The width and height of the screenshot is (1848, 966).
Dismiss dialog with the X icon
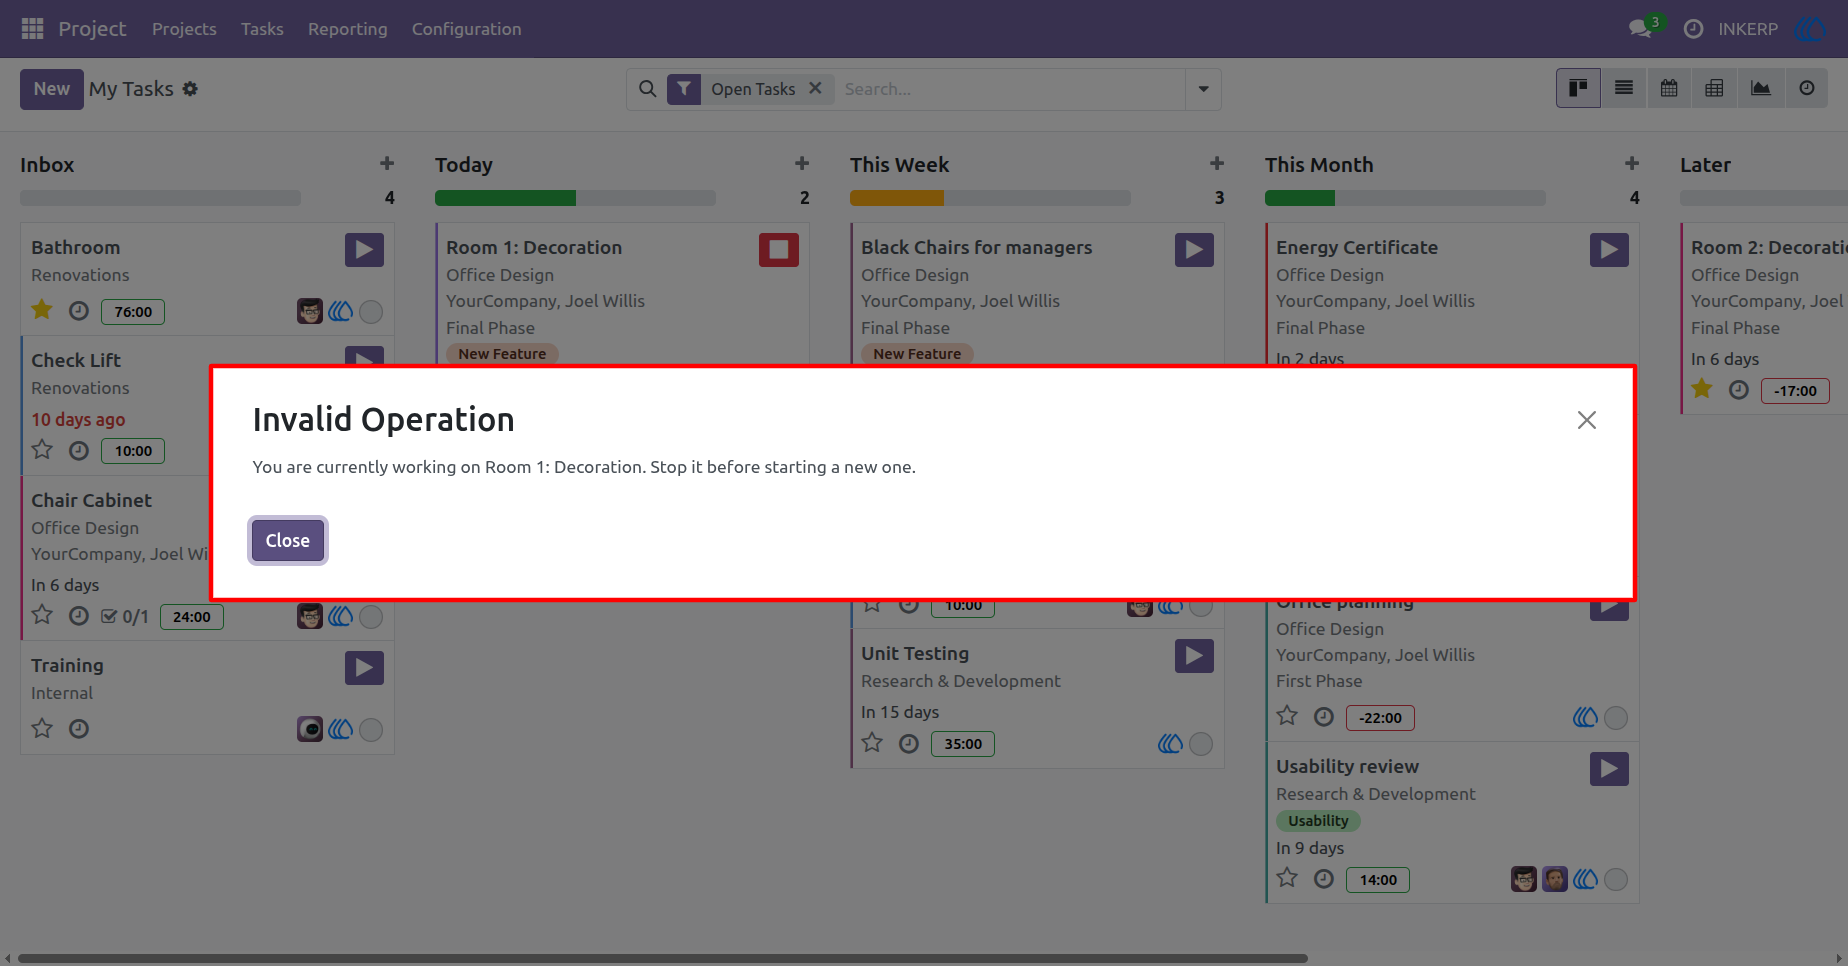pos(1587,420)
